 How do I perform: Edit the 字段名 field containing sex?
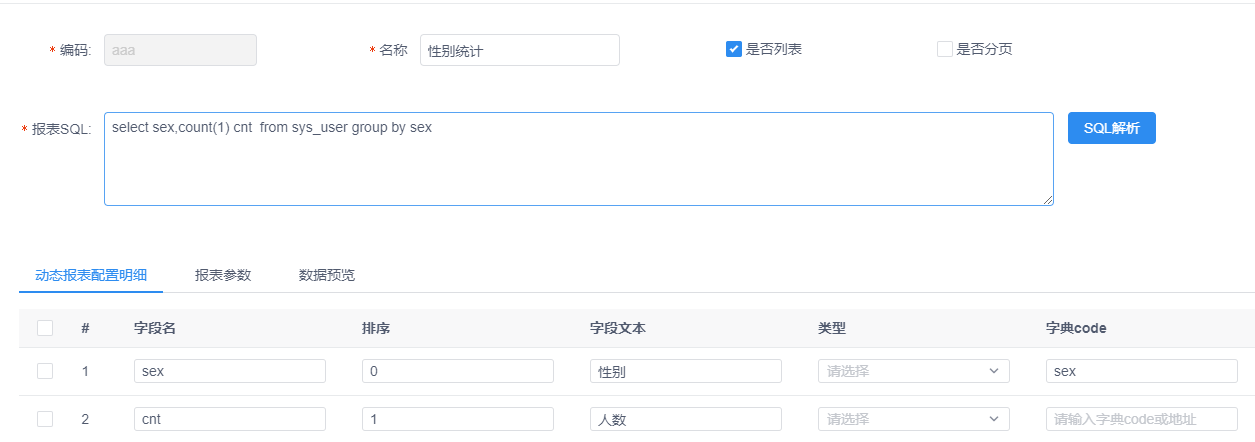230,371
